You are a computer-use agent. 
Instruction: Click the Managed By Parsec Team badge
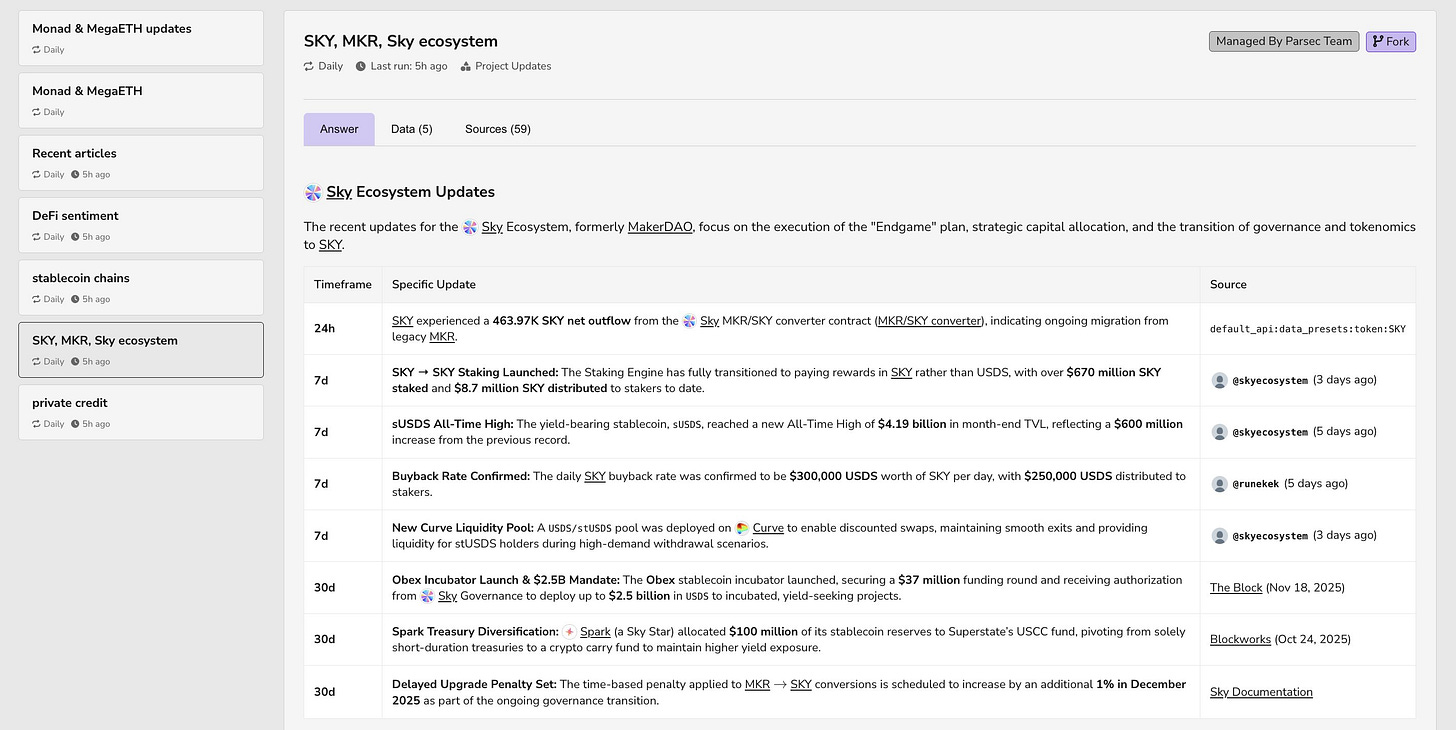pos(1284,41)
